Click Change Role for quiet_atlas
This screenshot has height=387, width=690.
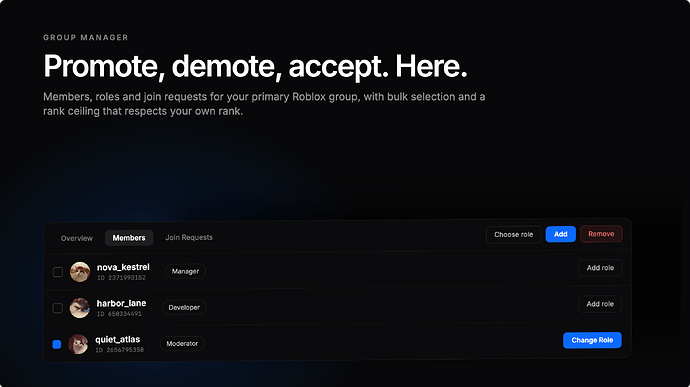(592, 340)
